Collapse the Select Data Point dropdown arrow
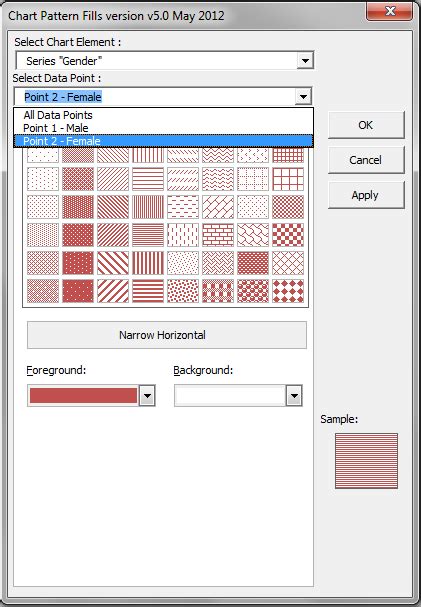This screenshot has width=421, height=607. click(x=303, y=97)
